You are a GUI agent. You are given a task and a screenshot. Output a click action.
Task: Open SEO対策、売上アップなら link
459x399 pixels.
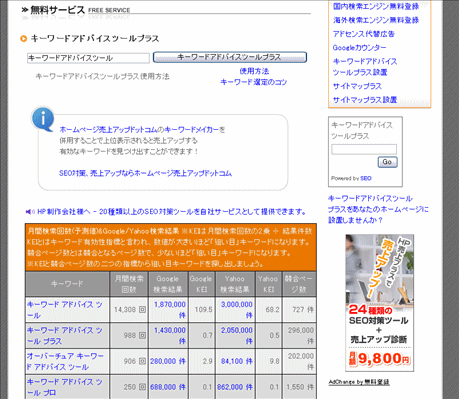click(145, 173)
